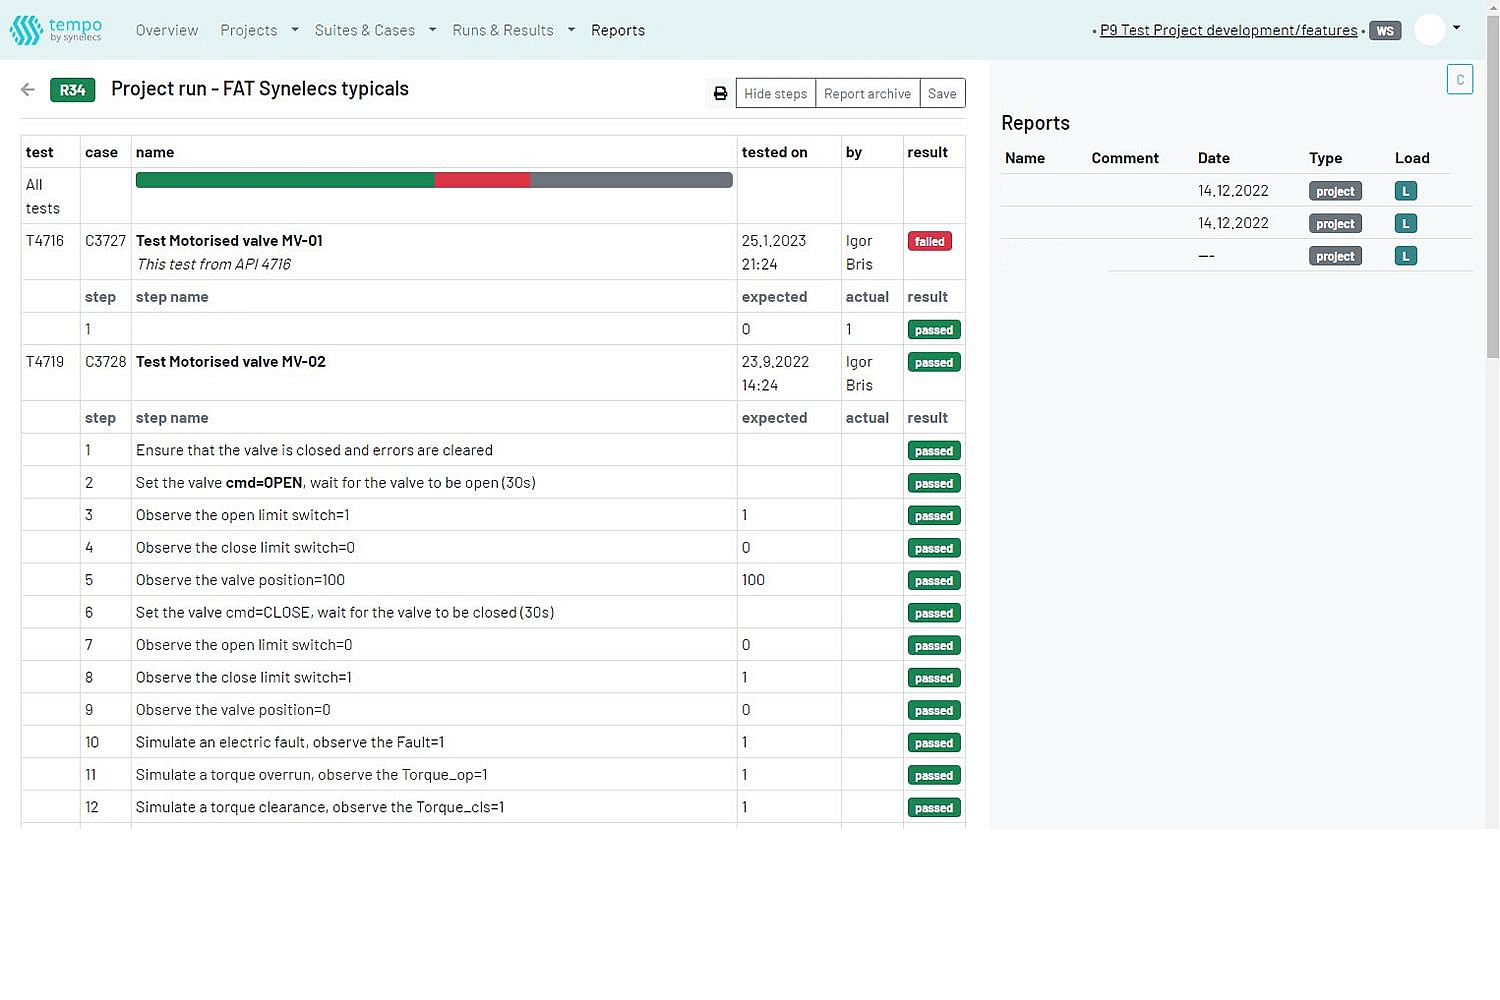Click the failed badge for MV-01
1500x1000 pixels.
coord(929,241)
